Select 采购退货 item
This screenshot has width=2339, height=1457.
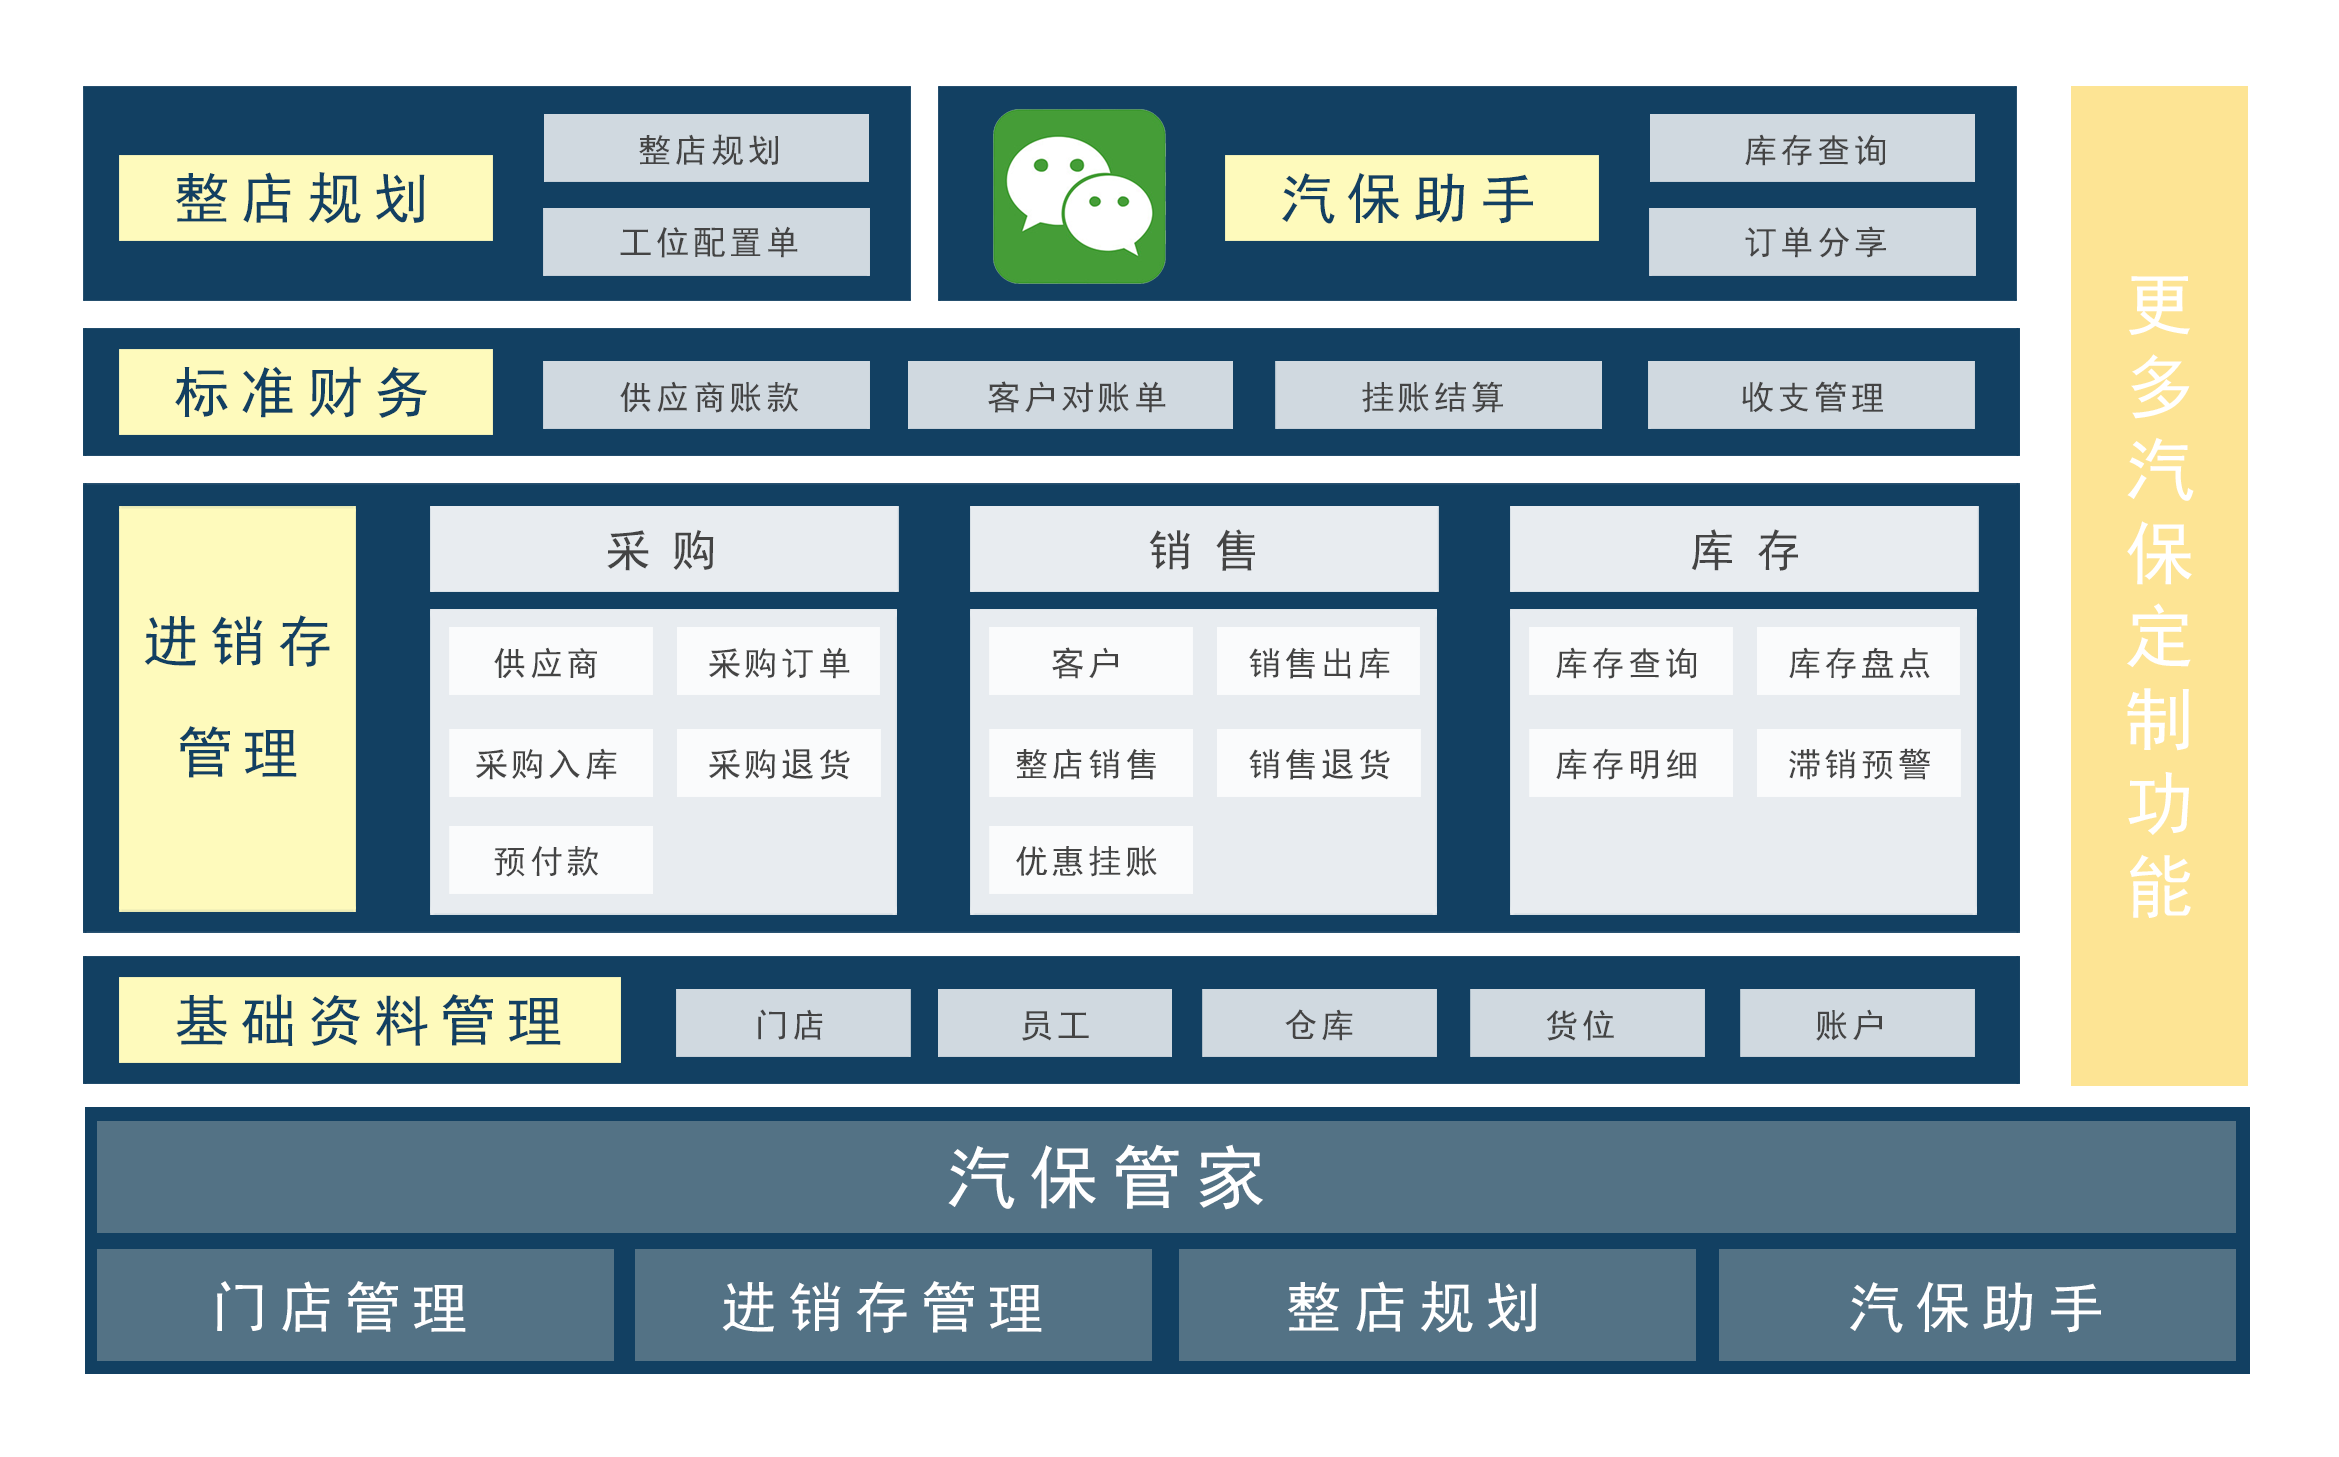pyautogui.click(x=779, y=763)
